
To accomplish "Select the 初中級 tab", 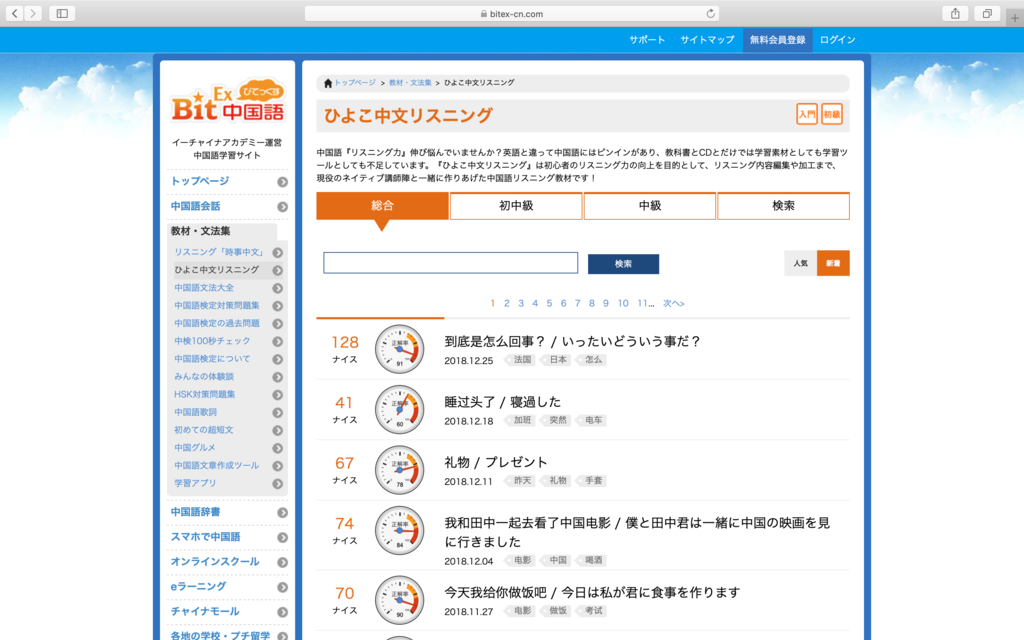I will coord(516,206).
